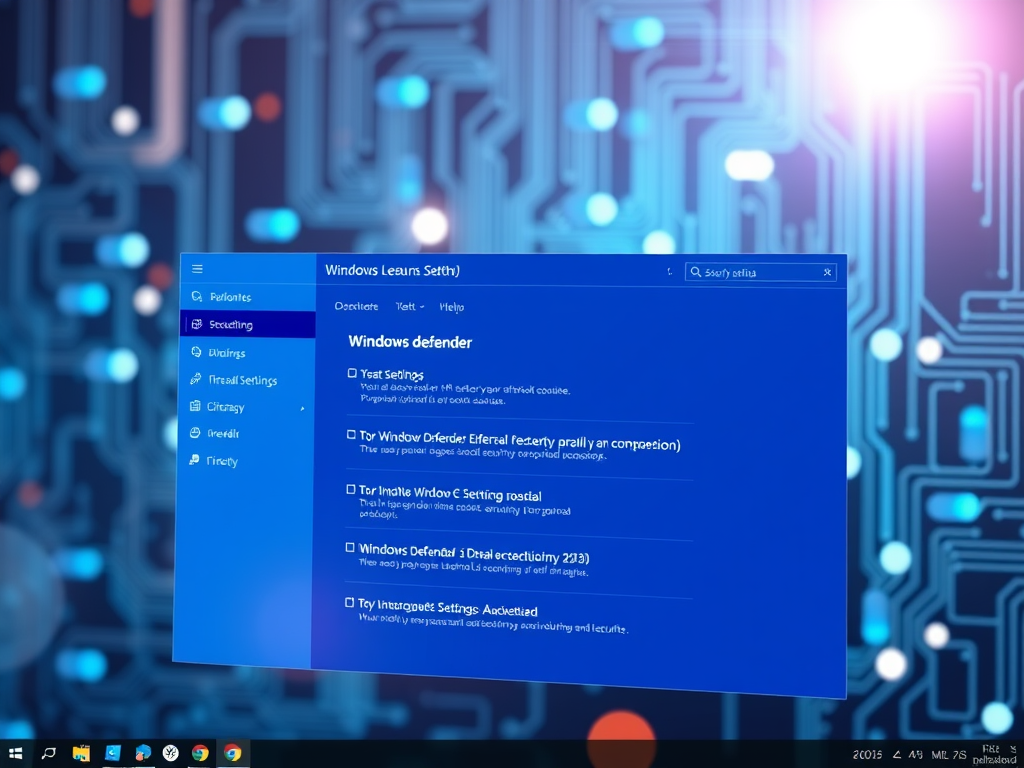Open the Help menu
The image size is (1024, 768).
point(452,307)
